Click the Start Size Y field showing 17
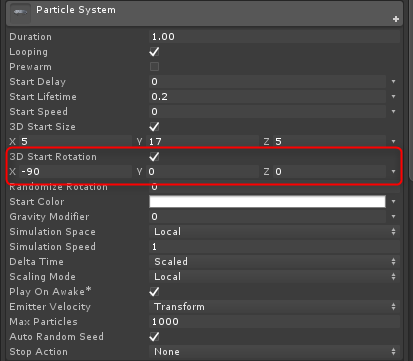The width and height of the screenshot is (413, 361). point(202,142)
